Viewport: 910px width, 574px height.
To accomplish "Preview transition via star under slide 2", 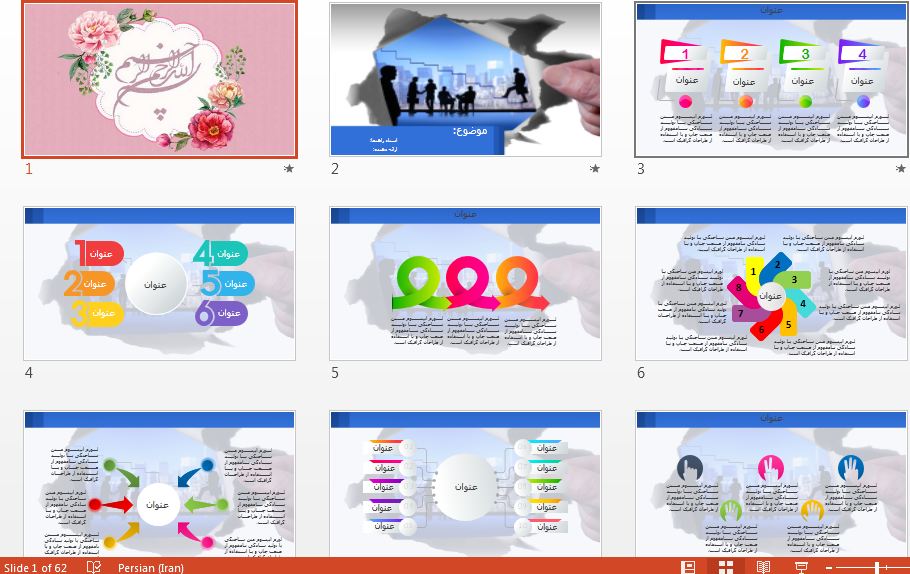I will coord(595,169).
